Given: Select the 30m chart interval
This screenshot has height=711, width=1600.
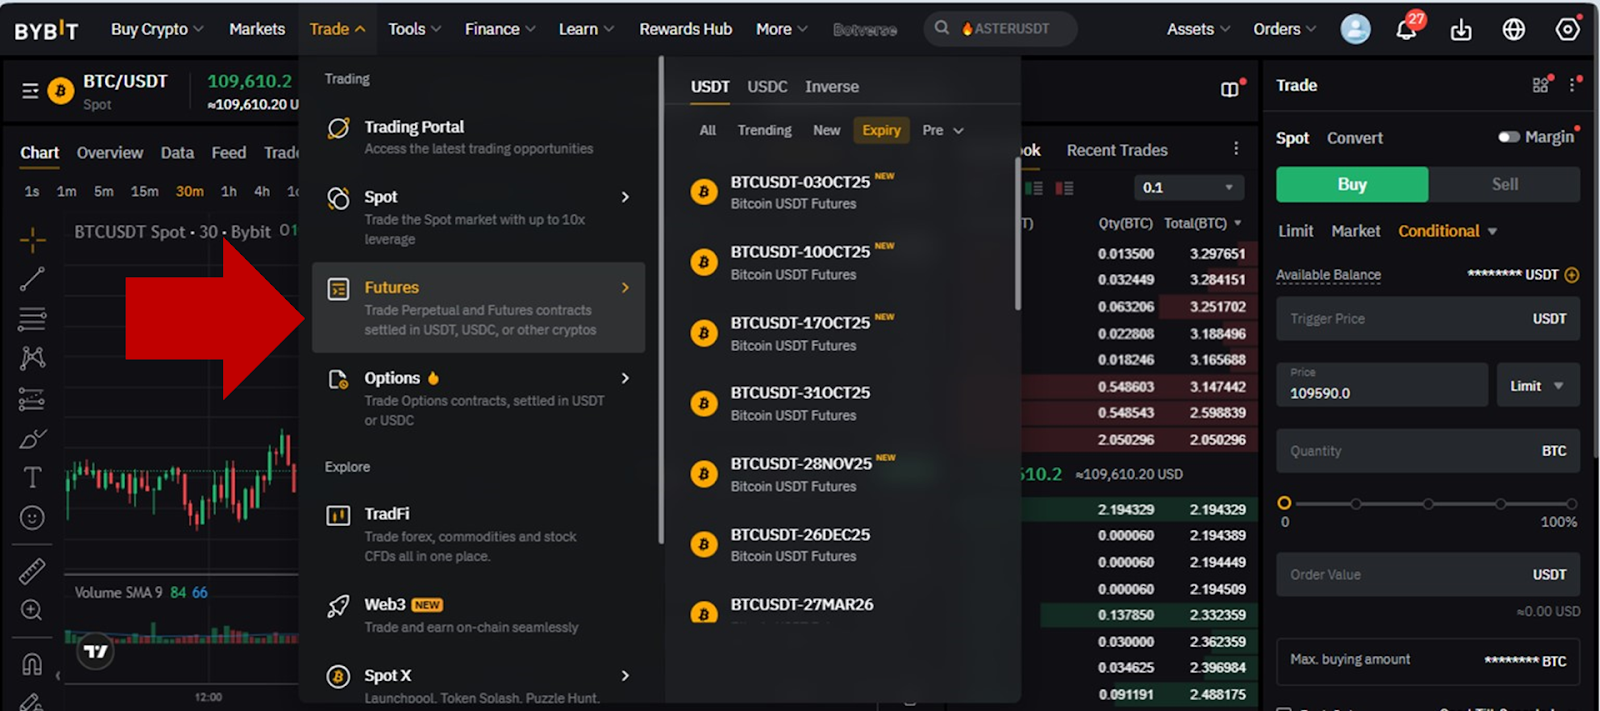Looking at the screenshot, I should click(x=190, y=191).
